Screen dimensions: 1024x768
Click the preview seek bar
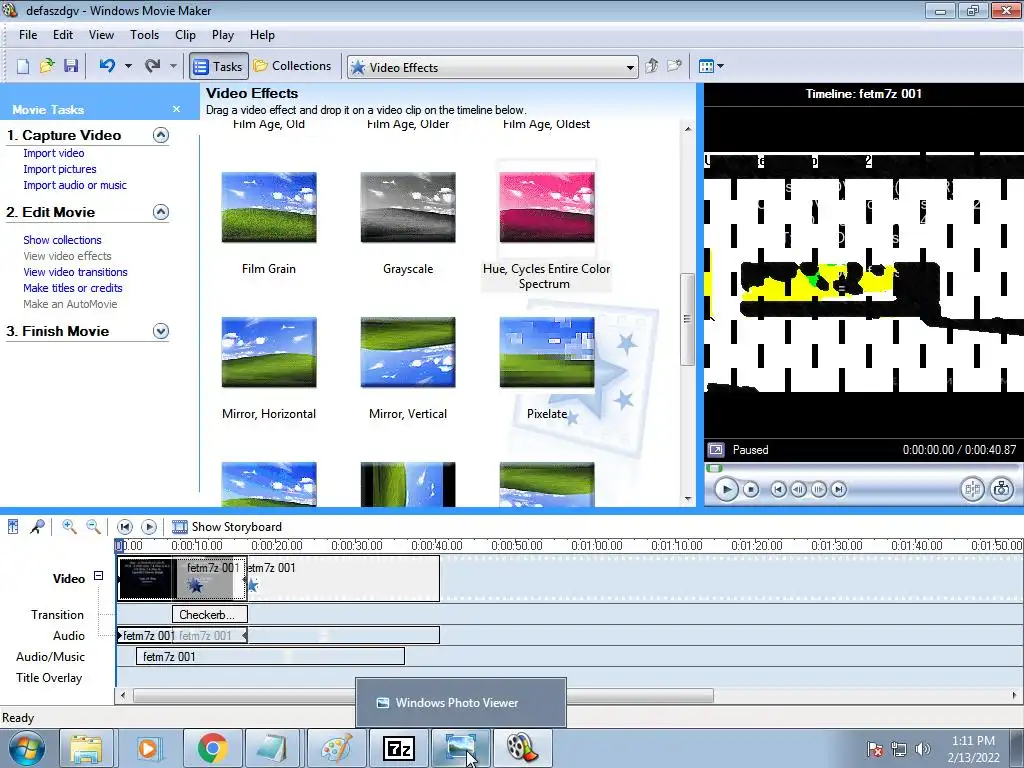point(862,468)
